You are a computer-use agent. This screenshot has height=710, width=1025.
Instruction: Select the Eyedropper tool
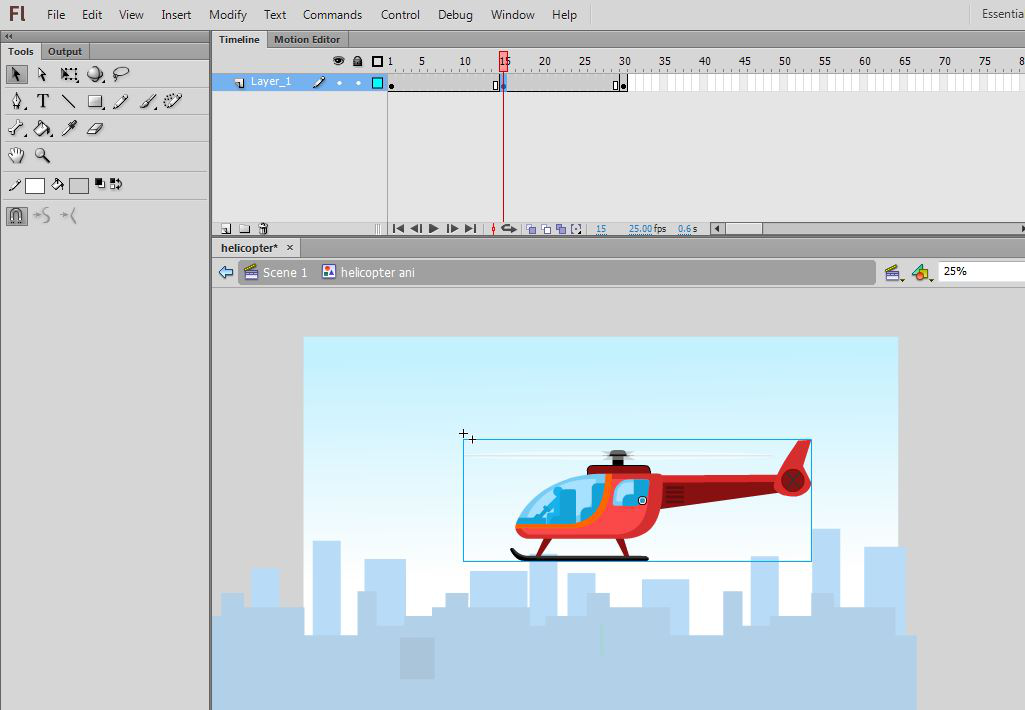[x=69, y=128]
